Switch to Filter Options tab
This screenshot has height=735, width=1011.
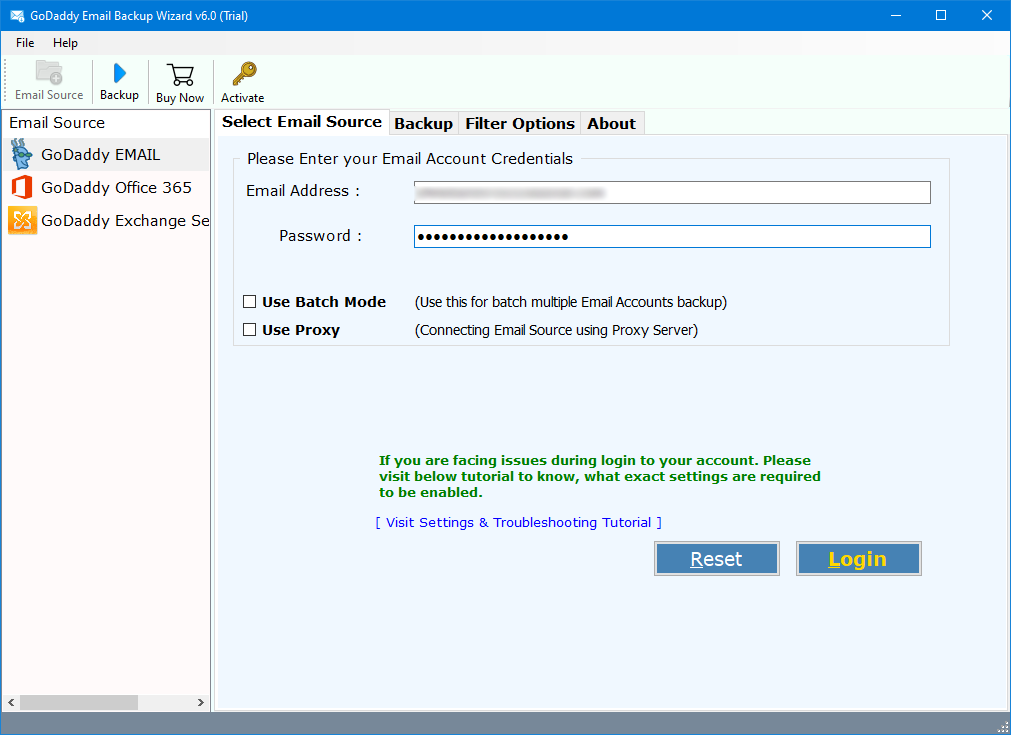point(520,123)
